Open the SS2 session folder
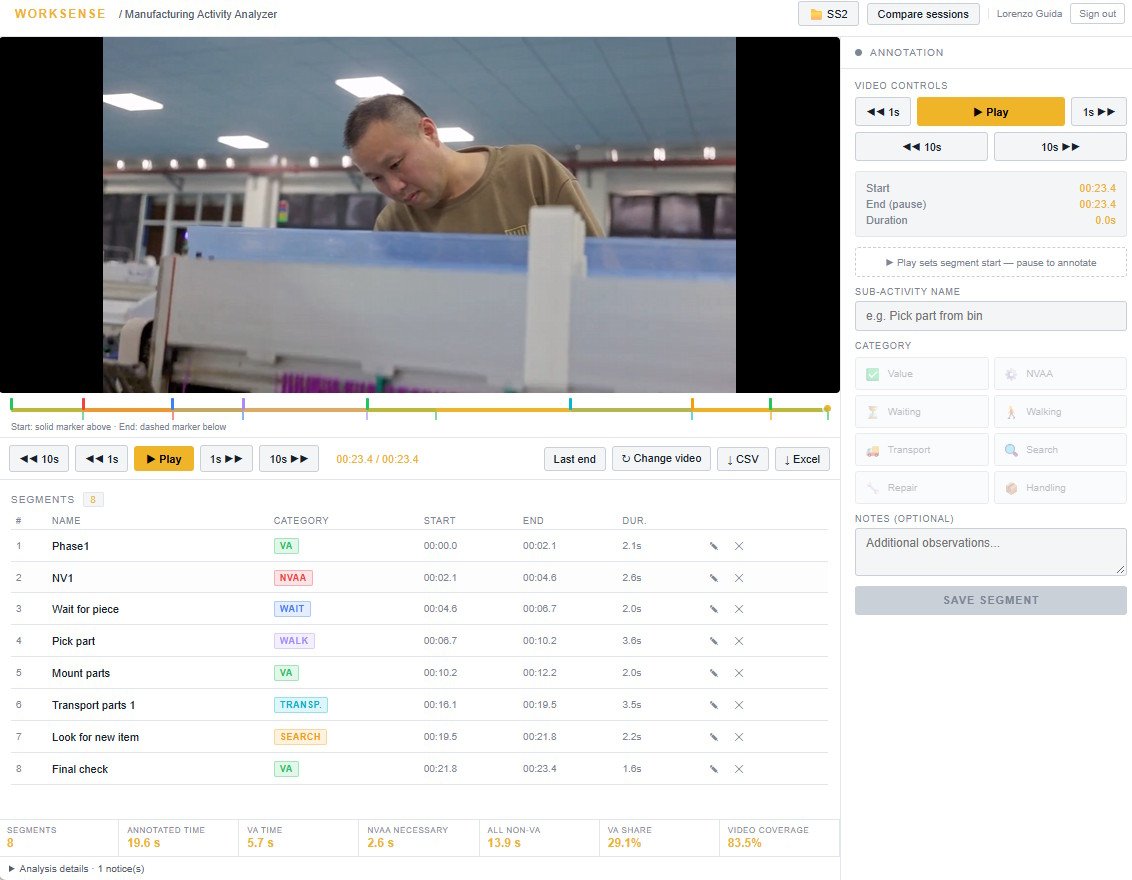This screenshot has height=880, width=1132. tap(828, 14)
